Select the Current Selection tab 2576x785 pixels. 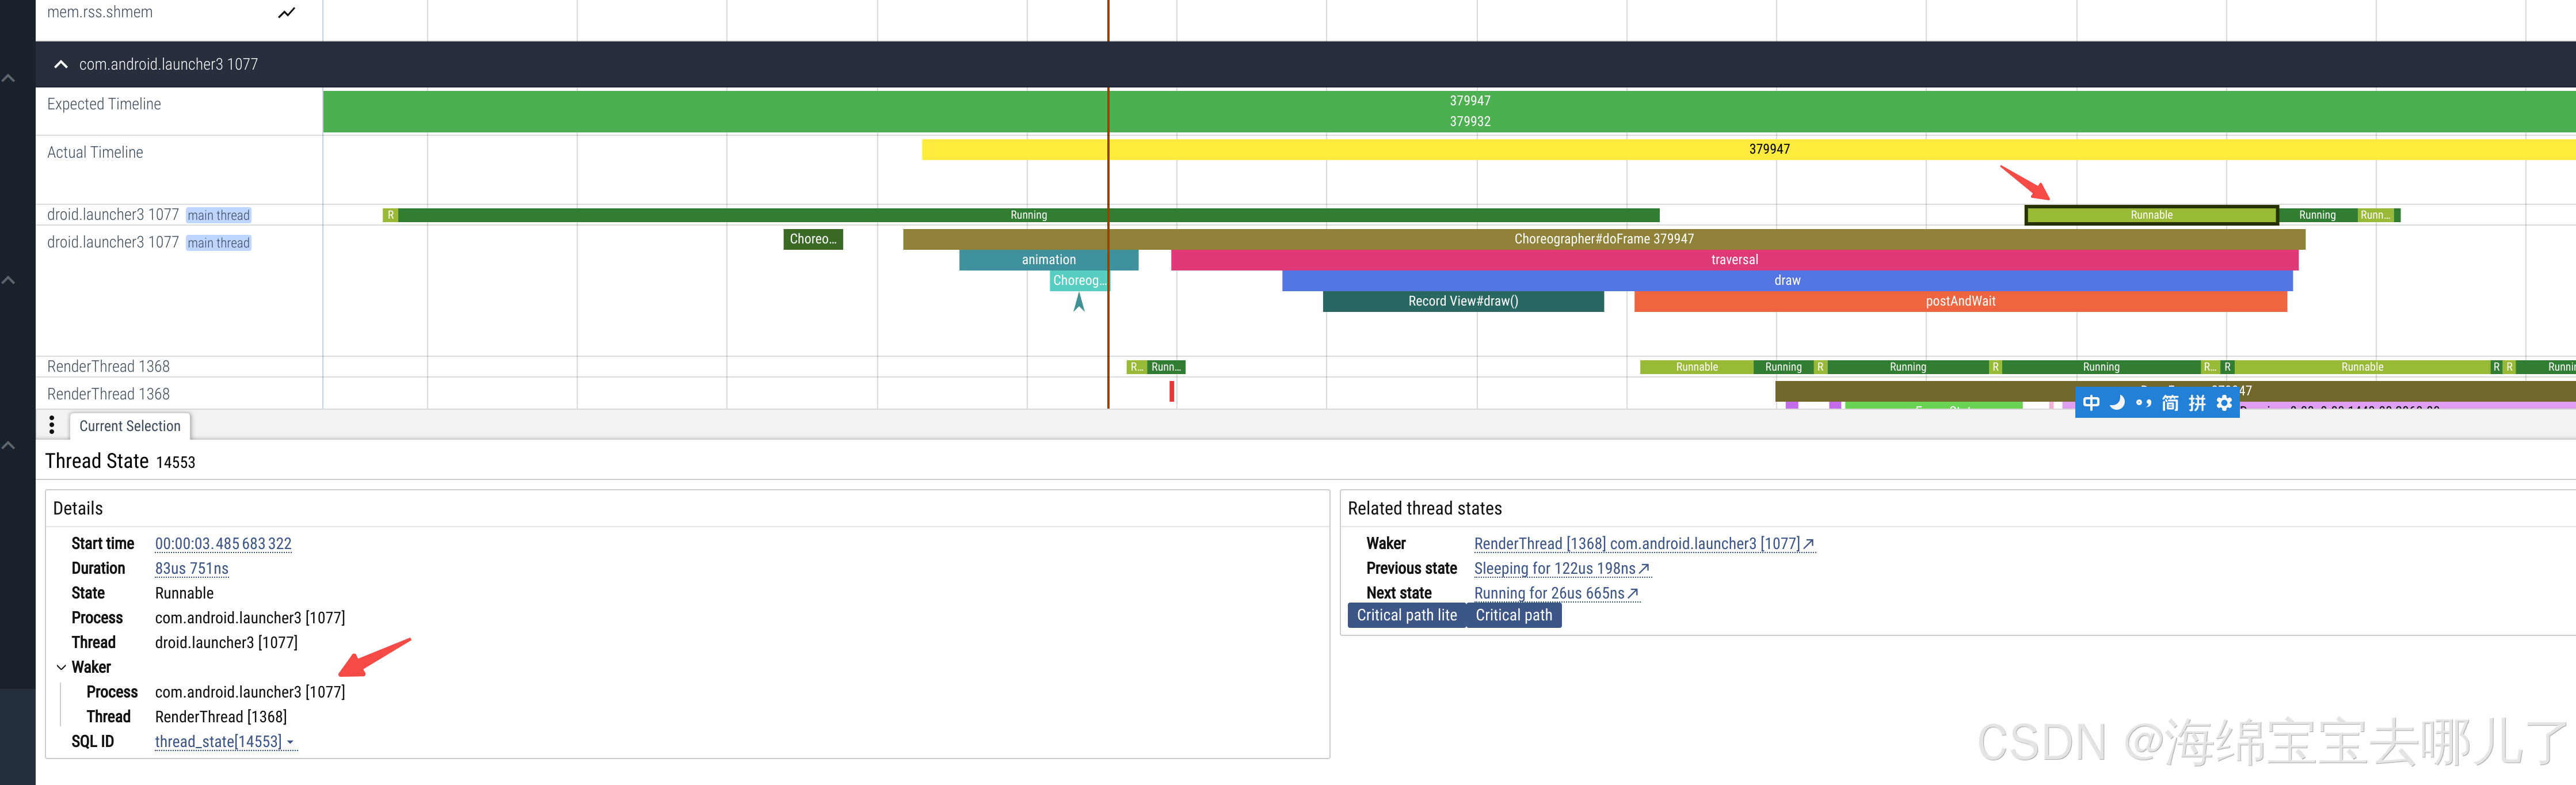[x=130, y=426]
